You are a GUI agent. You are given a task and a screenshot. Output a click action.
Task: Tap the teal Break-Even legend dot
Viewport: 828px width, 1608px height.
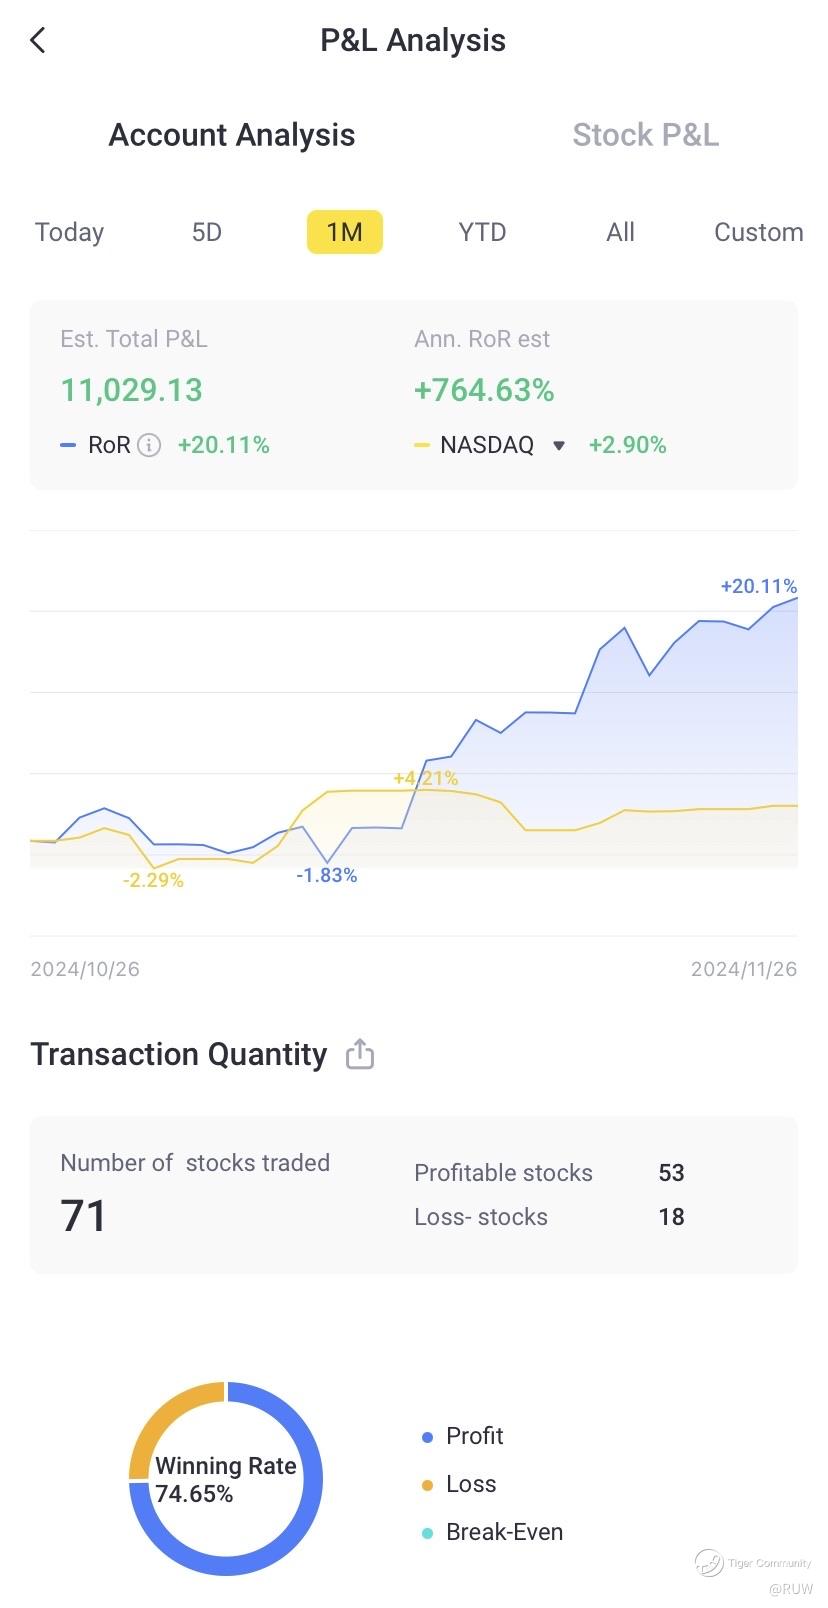427,1533
